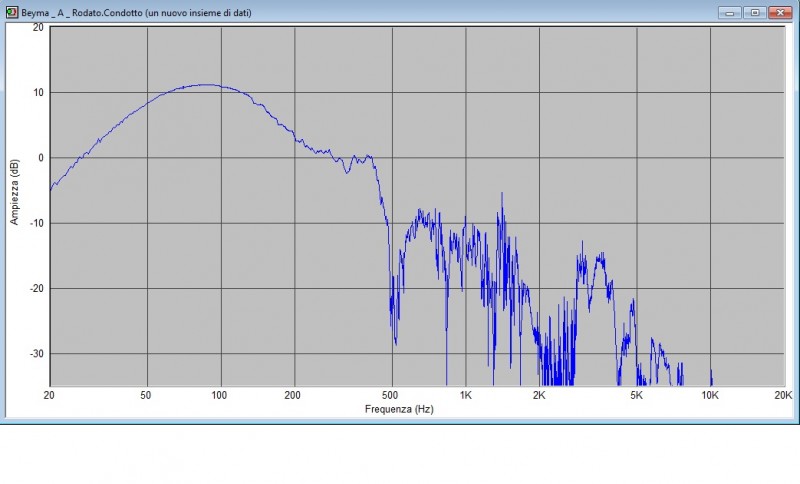Screen dimensions: 800x484
Task: Click the '20' amplitude axis value at top
Action: 38,28
